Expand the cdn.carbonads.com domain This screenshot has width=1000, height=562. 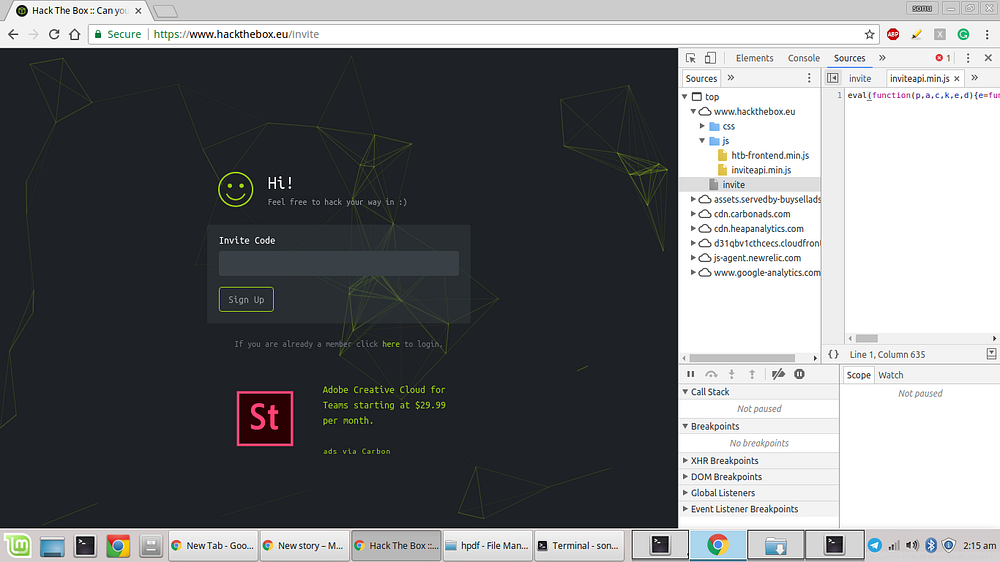pos(693,214)
